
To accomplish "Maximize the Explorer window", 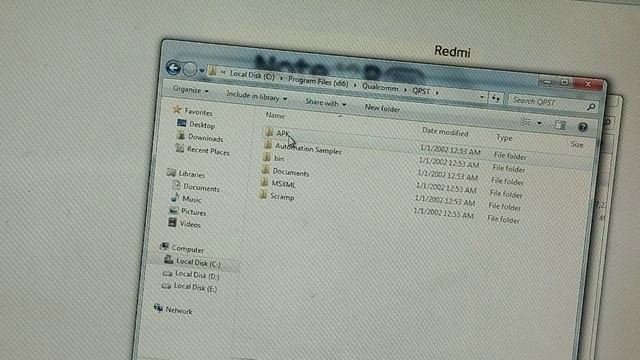I will coord(564,82).
